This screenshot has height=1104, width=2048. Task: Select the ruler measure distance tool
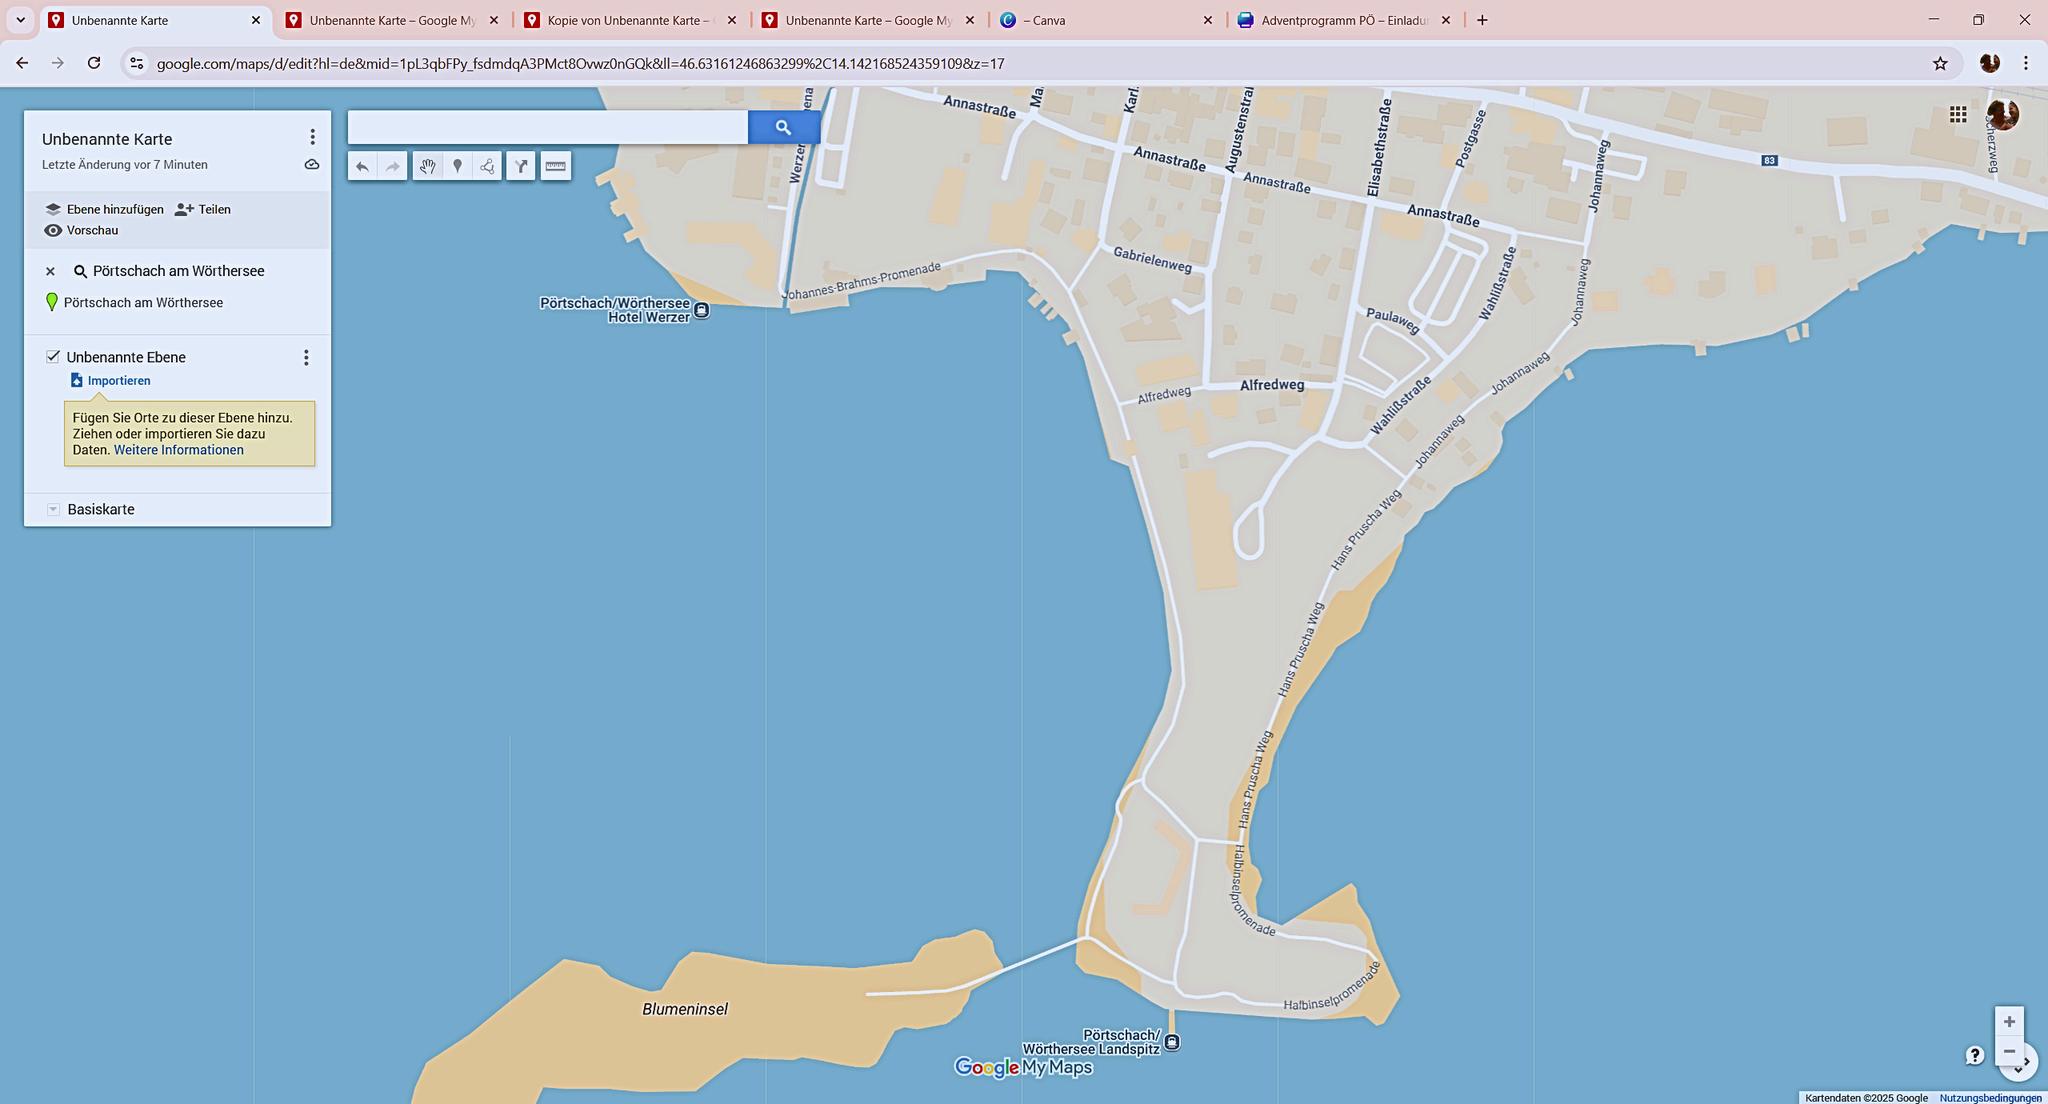556,166
